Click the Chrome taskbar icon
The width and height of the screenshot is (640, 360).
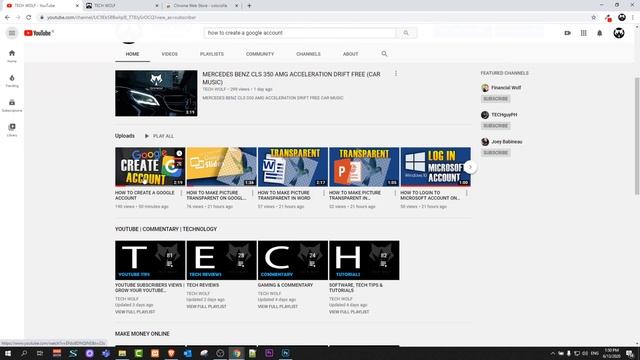(x=236, y=353)
